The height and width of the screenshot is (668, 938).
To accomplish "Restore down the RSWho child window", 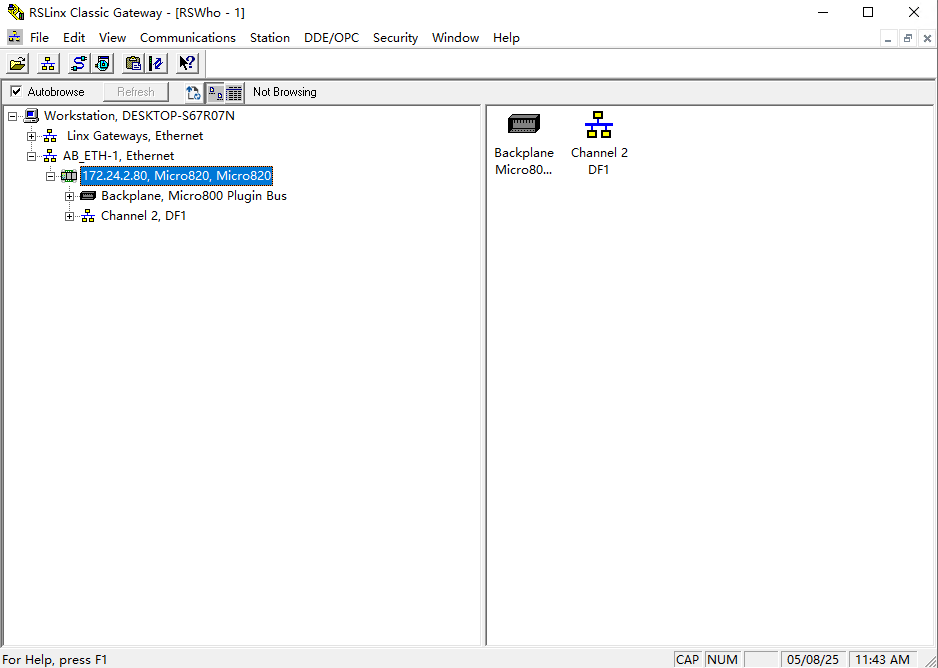I will [907, 39].
